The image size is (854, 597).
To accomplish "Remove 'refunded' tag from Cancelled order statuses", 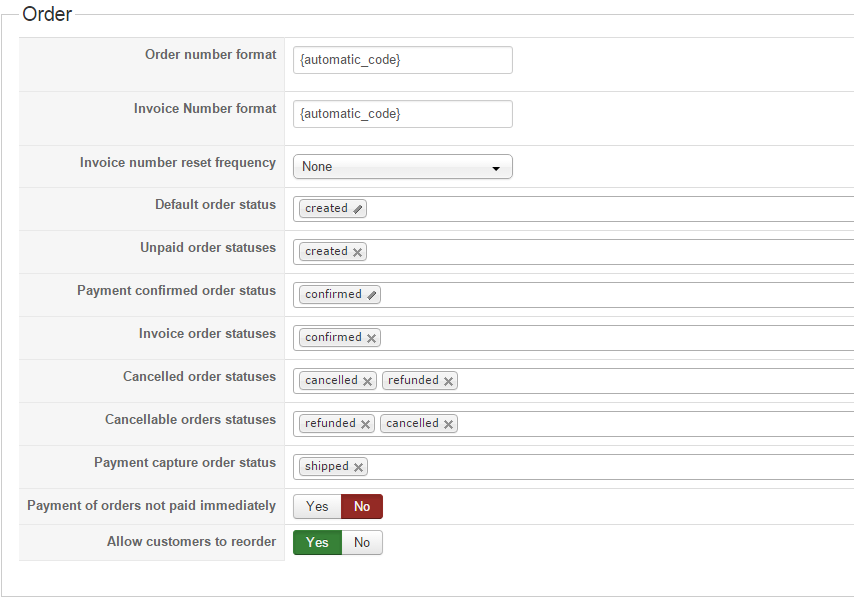I will point(449,381).
